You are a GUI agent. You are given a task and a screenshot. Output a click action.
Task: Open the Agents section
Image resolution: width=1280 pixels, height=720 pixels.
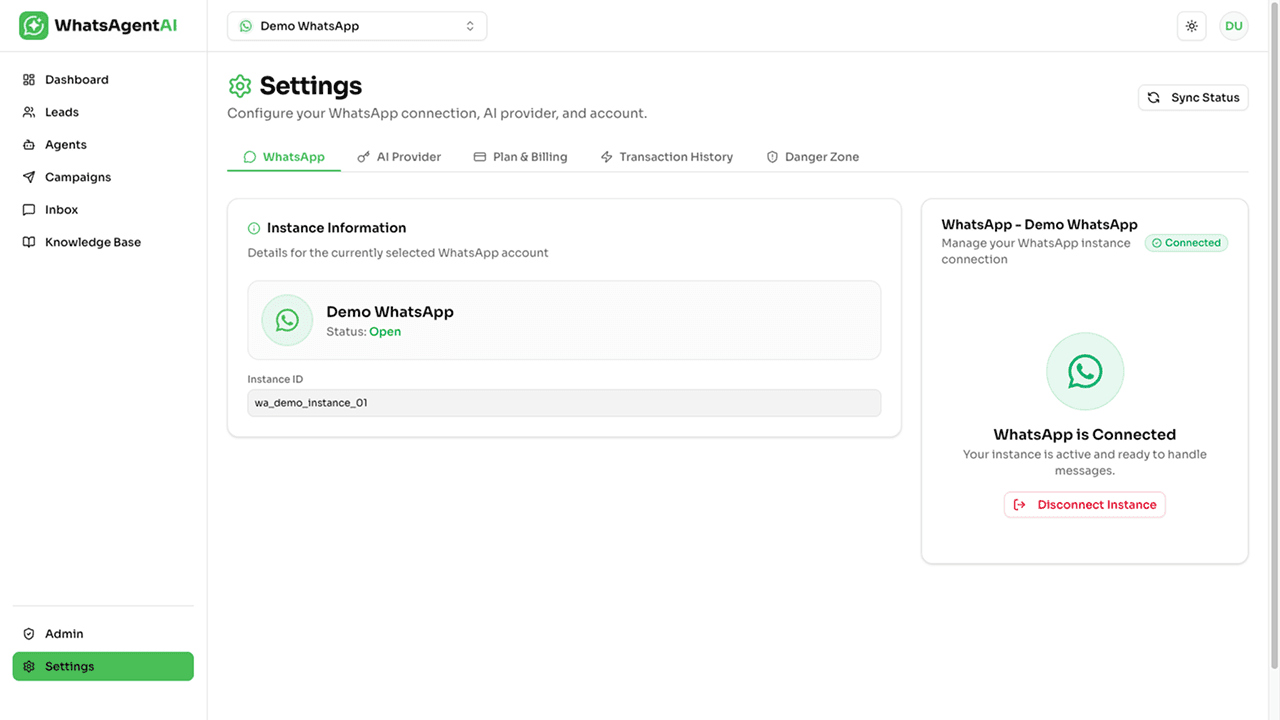103,145
